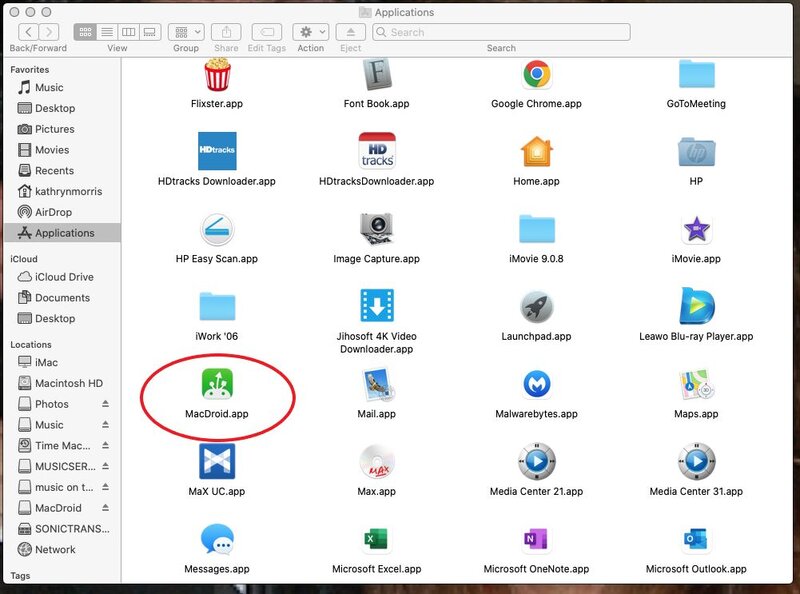Show Recents in the sidebar
The image size is (800, 594).
coord(61,170)
